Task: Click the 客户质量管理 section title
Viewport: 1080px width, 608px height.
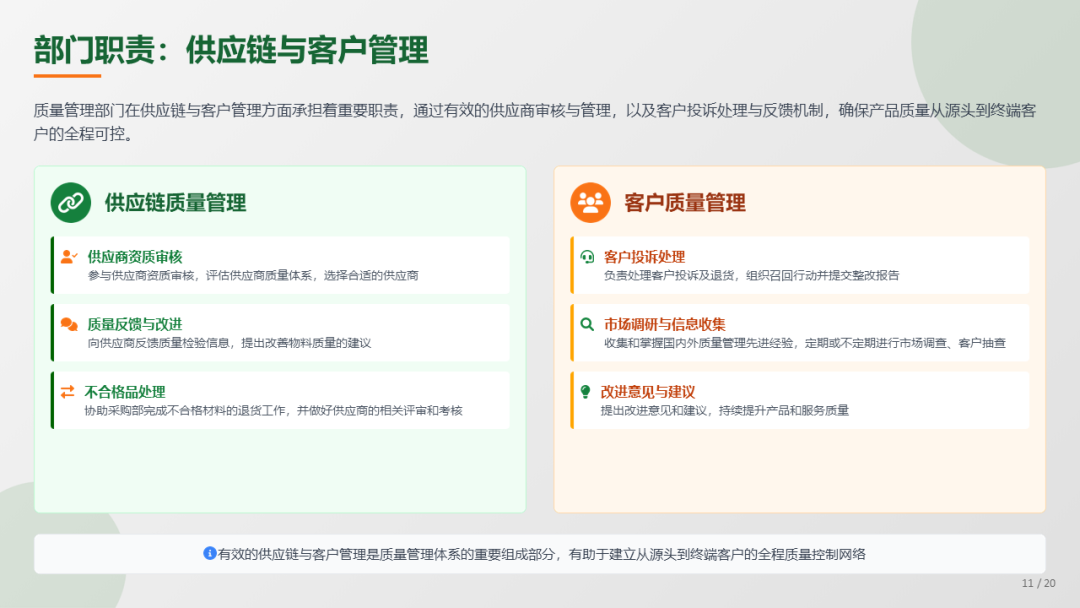Action: (x=685, y=203)
